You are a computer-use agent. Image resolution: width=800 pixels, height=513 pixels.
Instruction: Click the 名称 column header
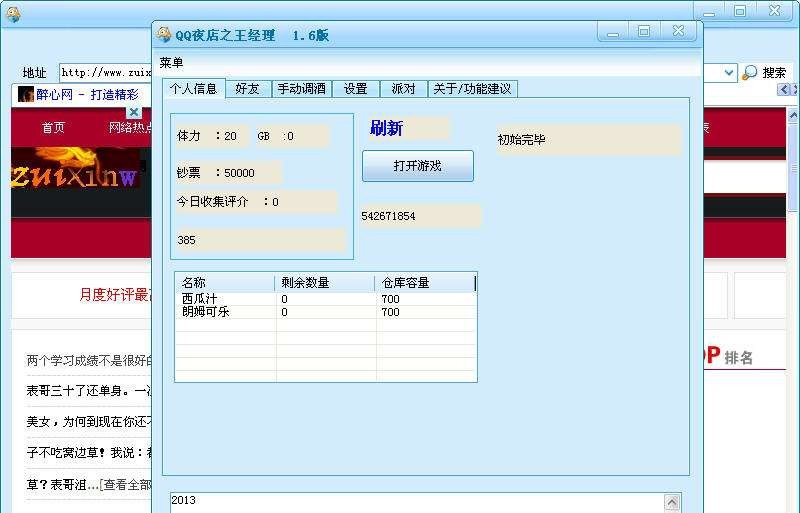point(225,283)
